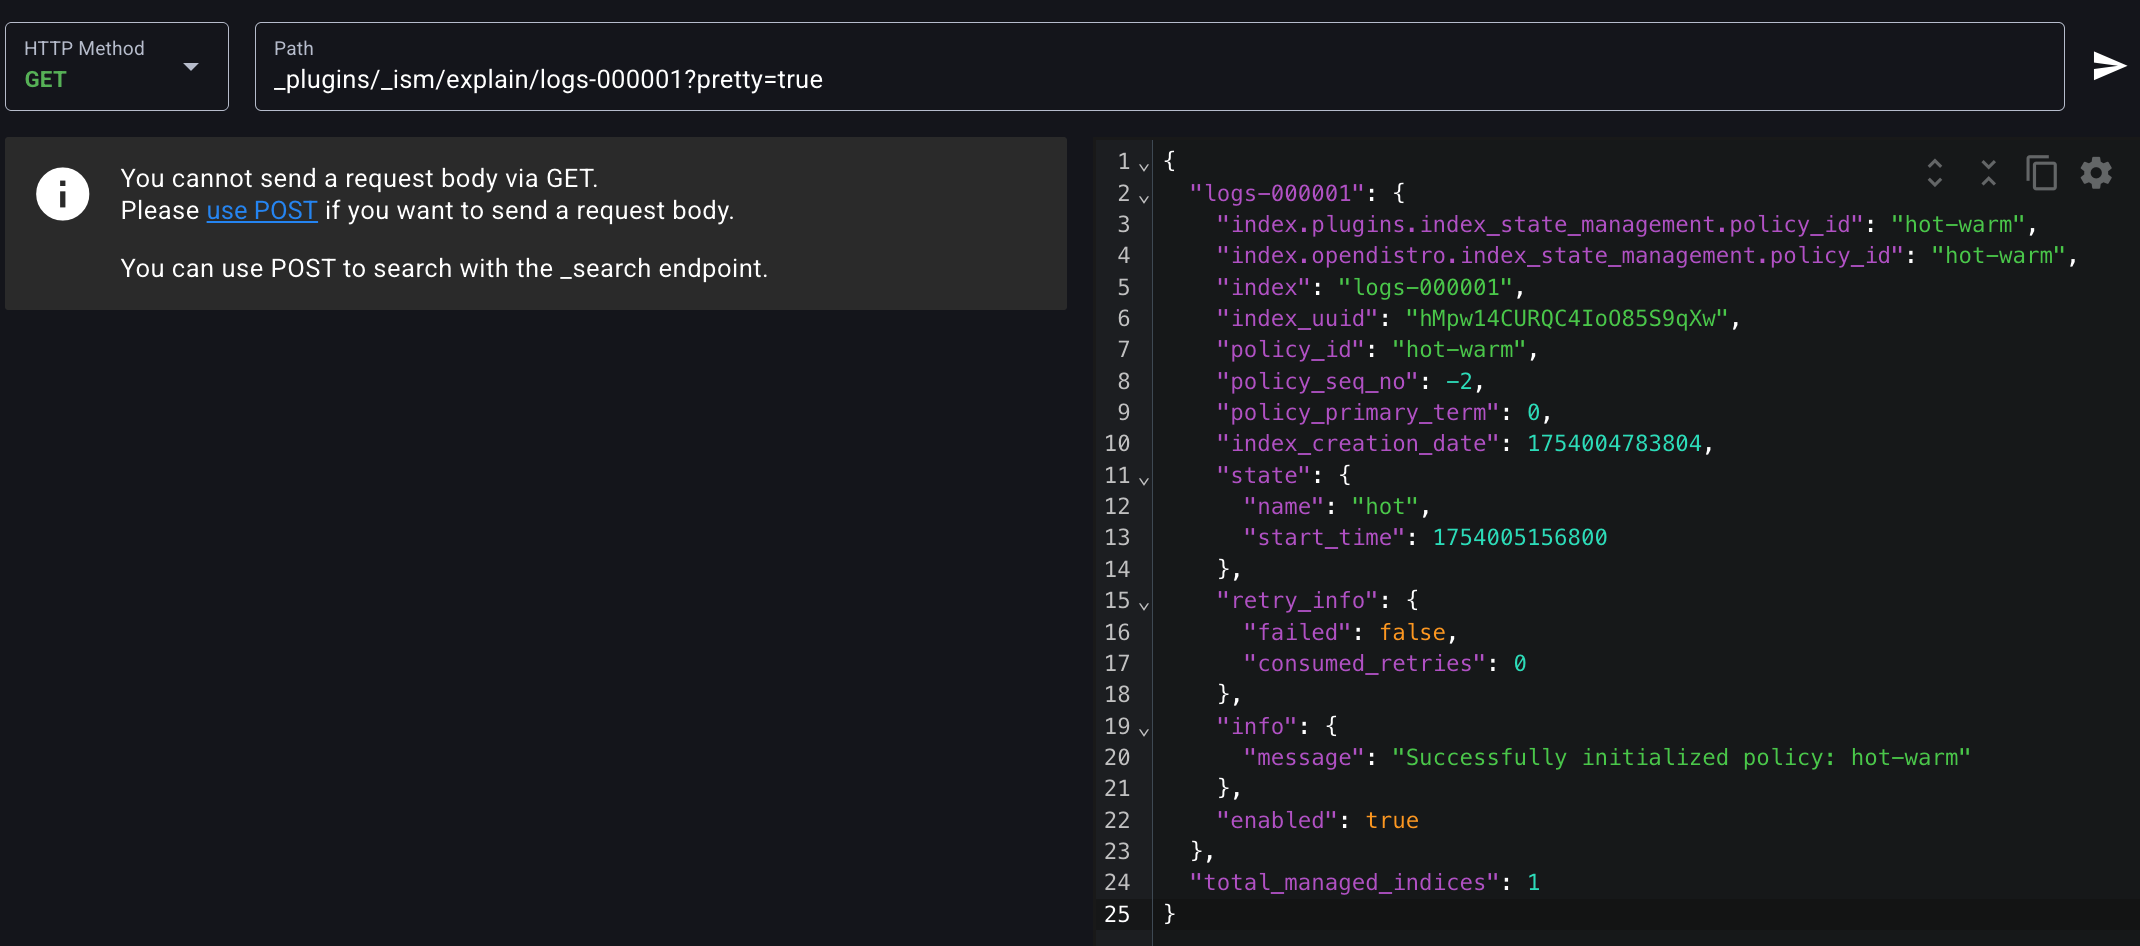Viewport: 2140px width, 946px height.
Task: Collapse all JSON folds in response
Action: [1988, 173]
